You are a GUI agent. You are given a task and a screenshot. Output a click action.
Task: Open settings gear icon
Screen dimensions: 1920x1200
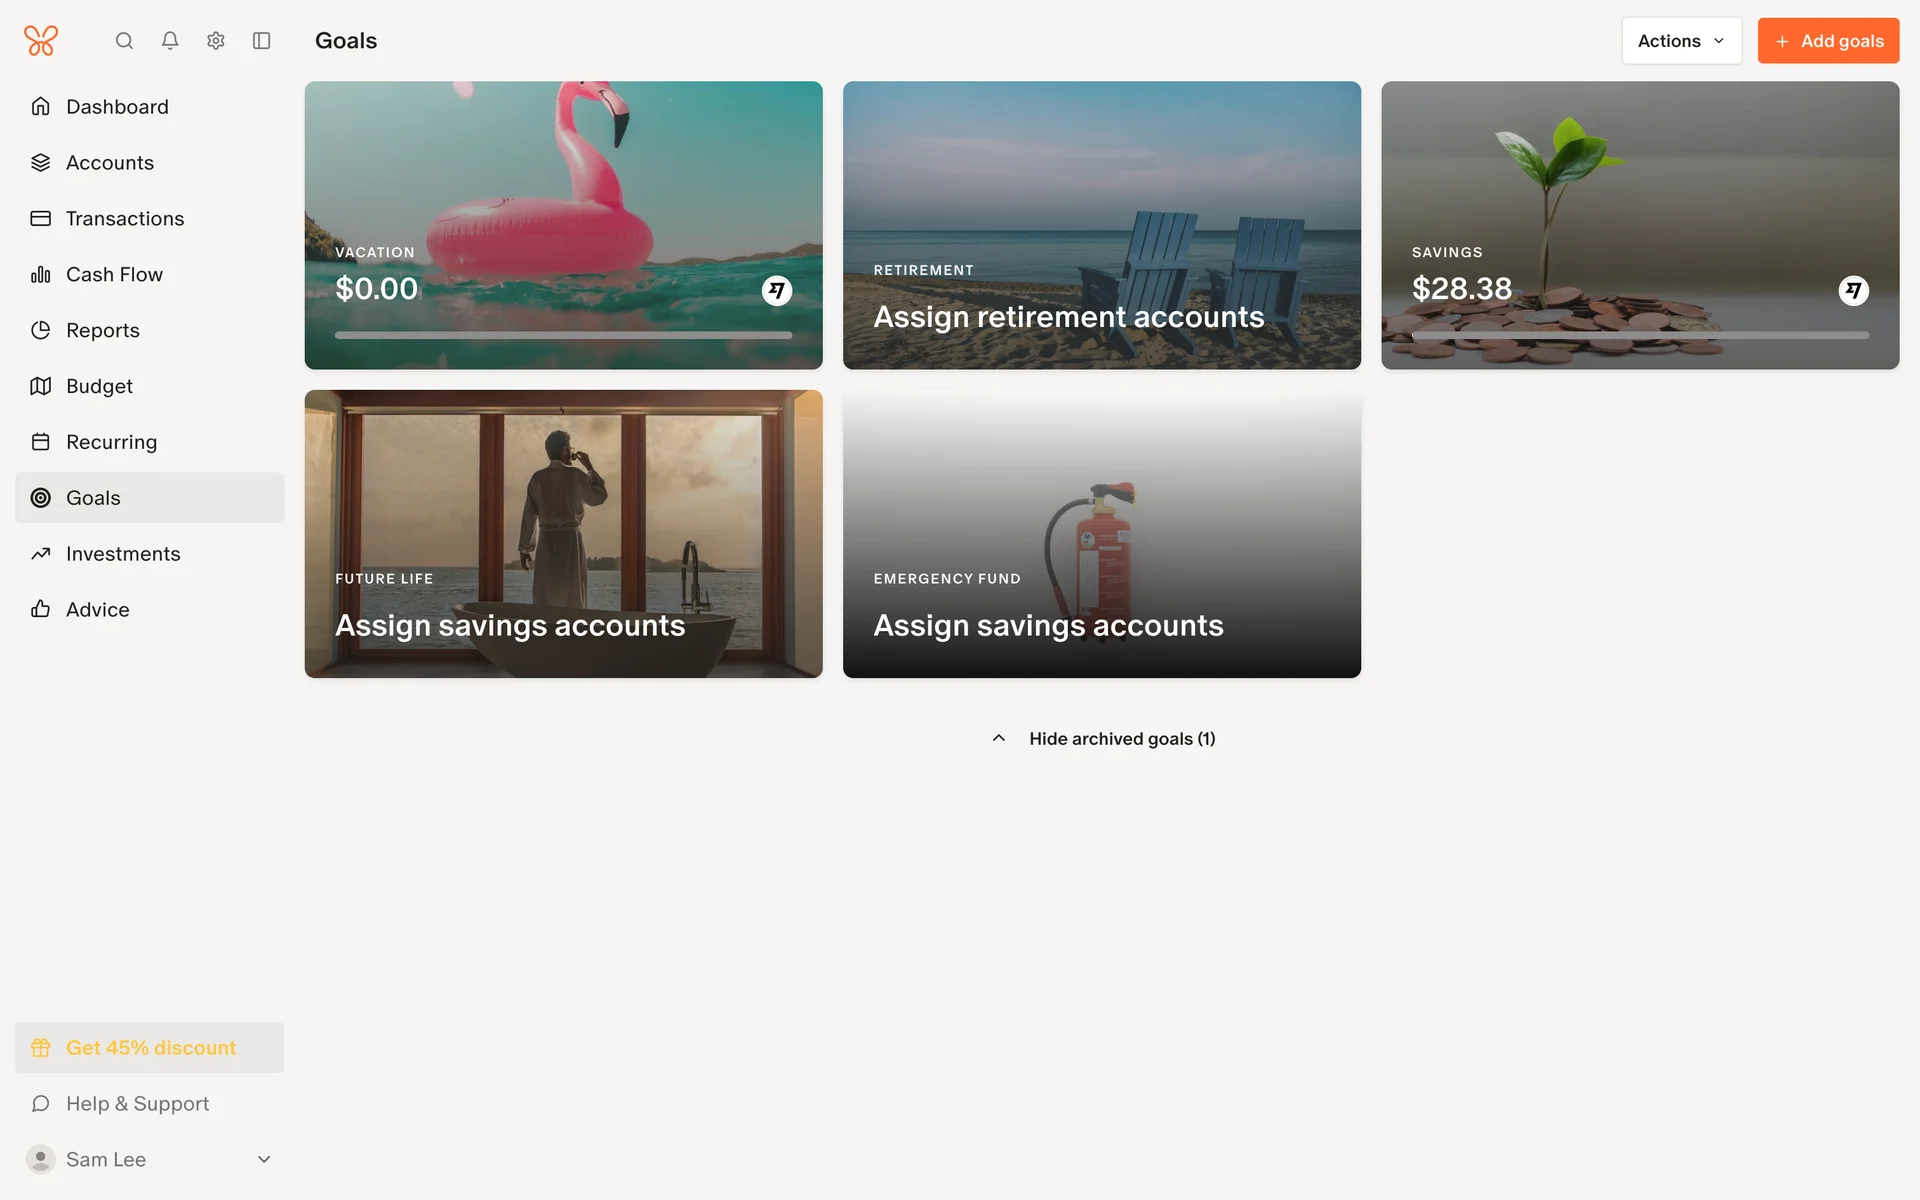coord(216,41)
